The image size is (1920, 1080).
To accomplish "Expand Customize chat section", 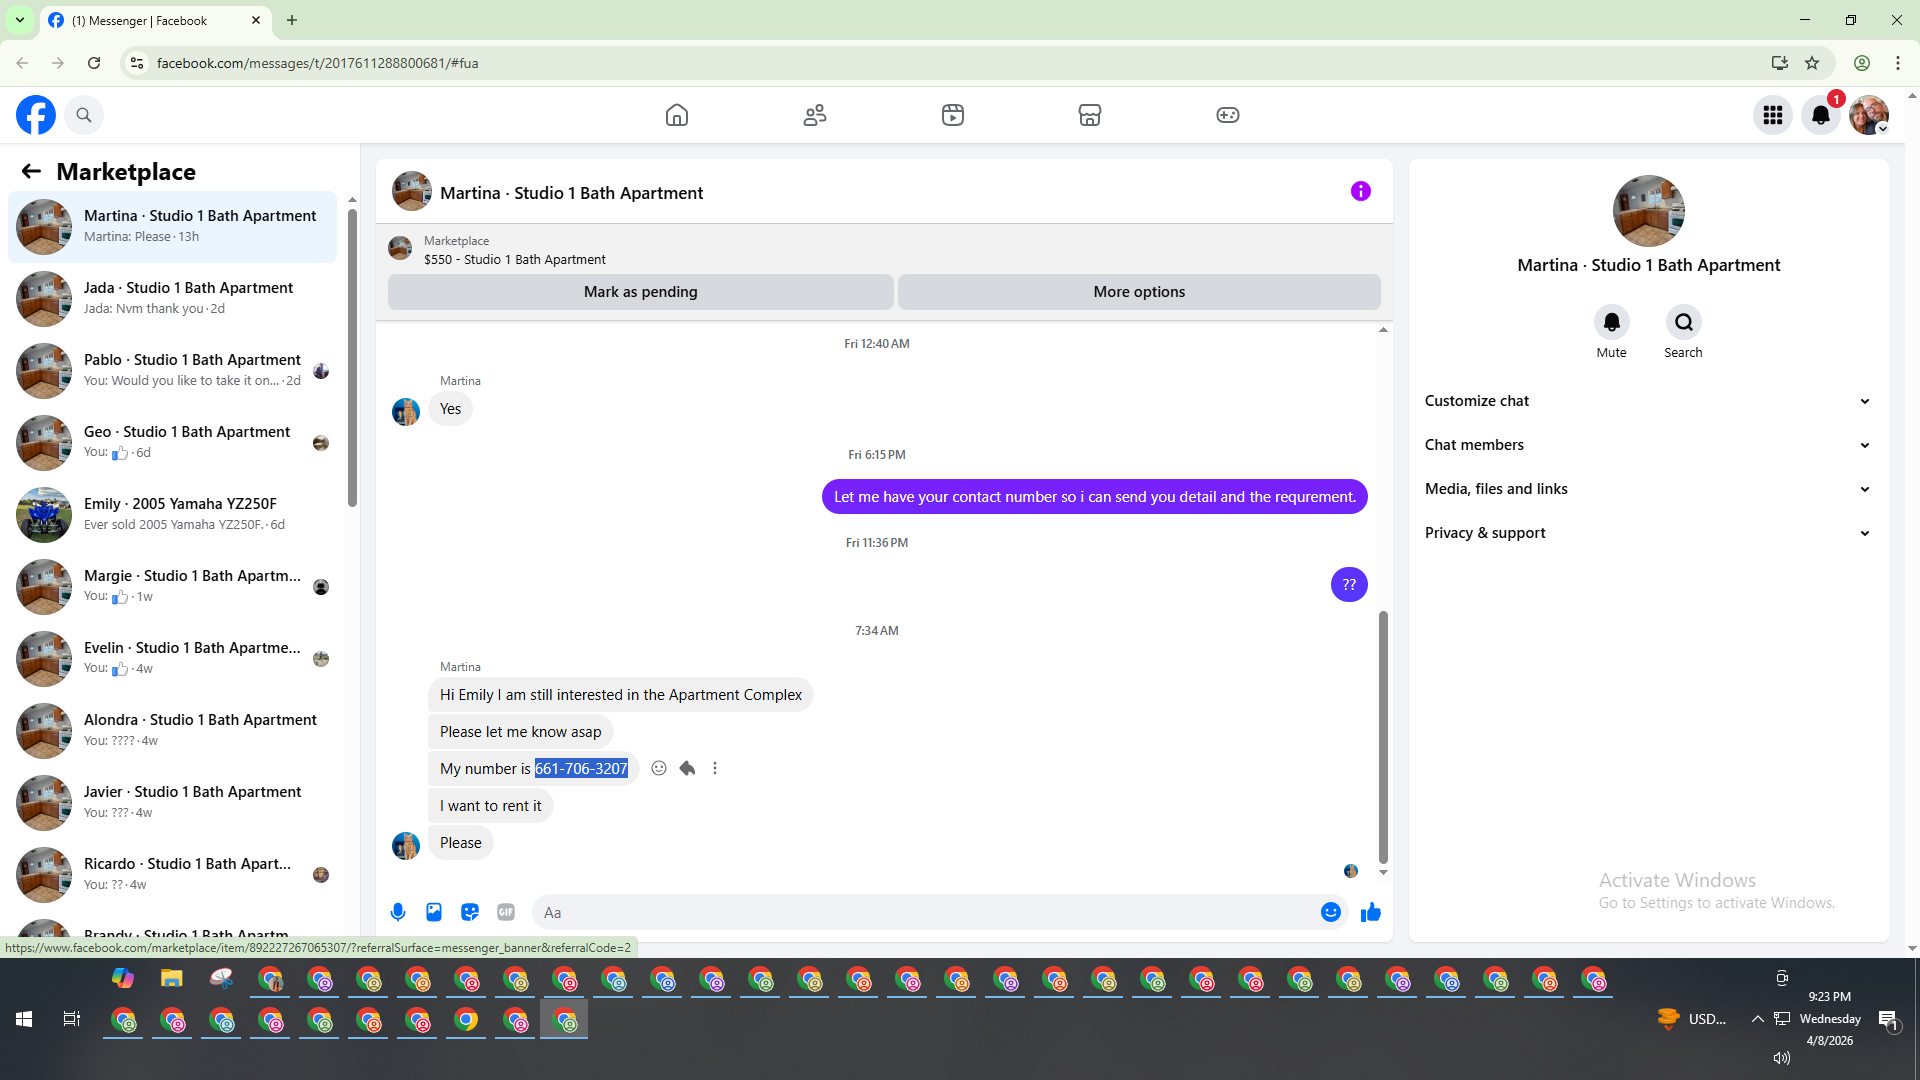I will coord(1647,401).
